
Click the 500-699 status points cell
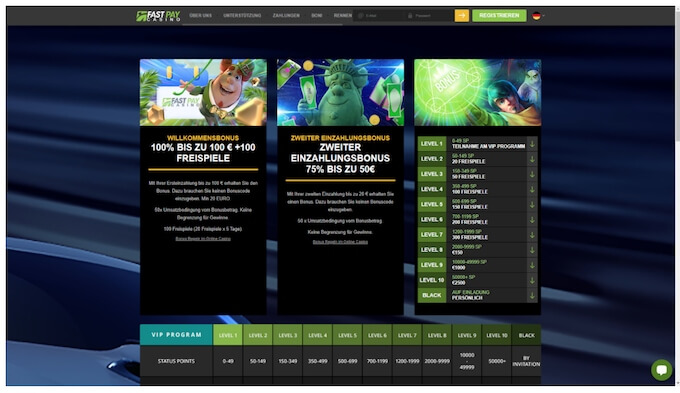[x=347, y=361]
